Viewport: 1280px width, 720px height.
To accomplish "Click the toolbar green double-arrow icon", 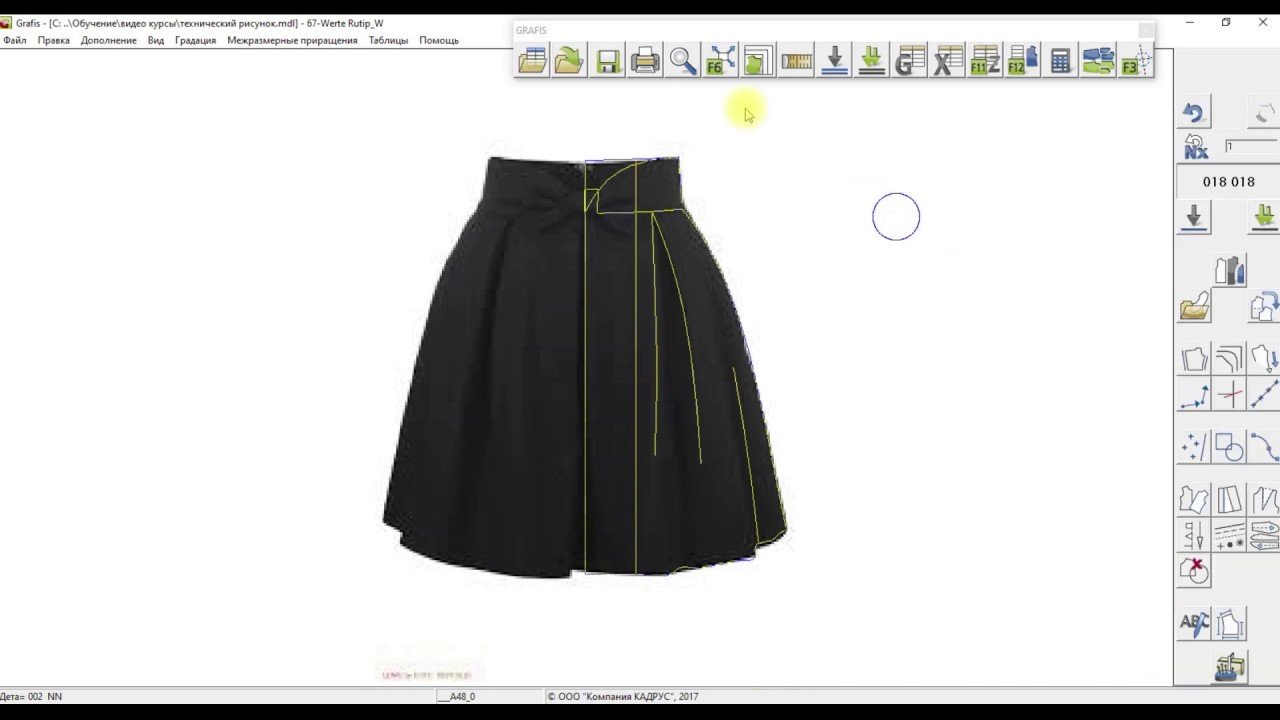I will [872, 61].
